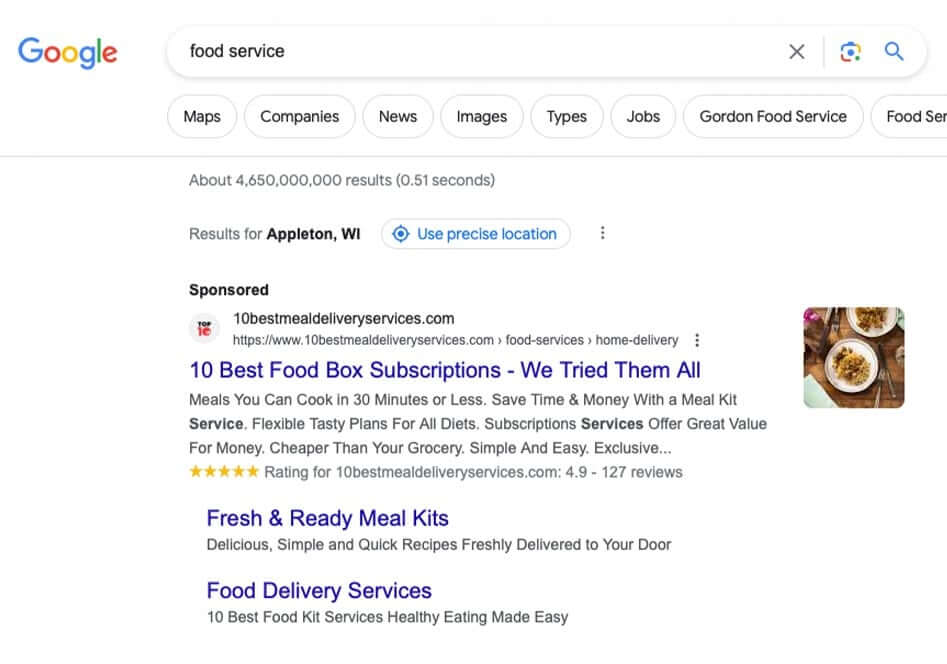Image resolution: width=947 pixels, height=664 pixels.
Task: Select the Companies filter chip
Action: [299, 116]
